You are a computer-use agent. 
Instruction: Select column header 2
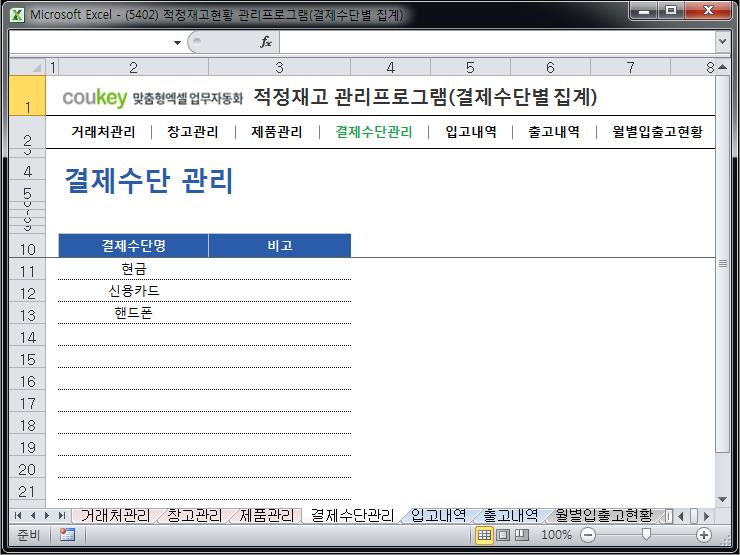[133, 67]
